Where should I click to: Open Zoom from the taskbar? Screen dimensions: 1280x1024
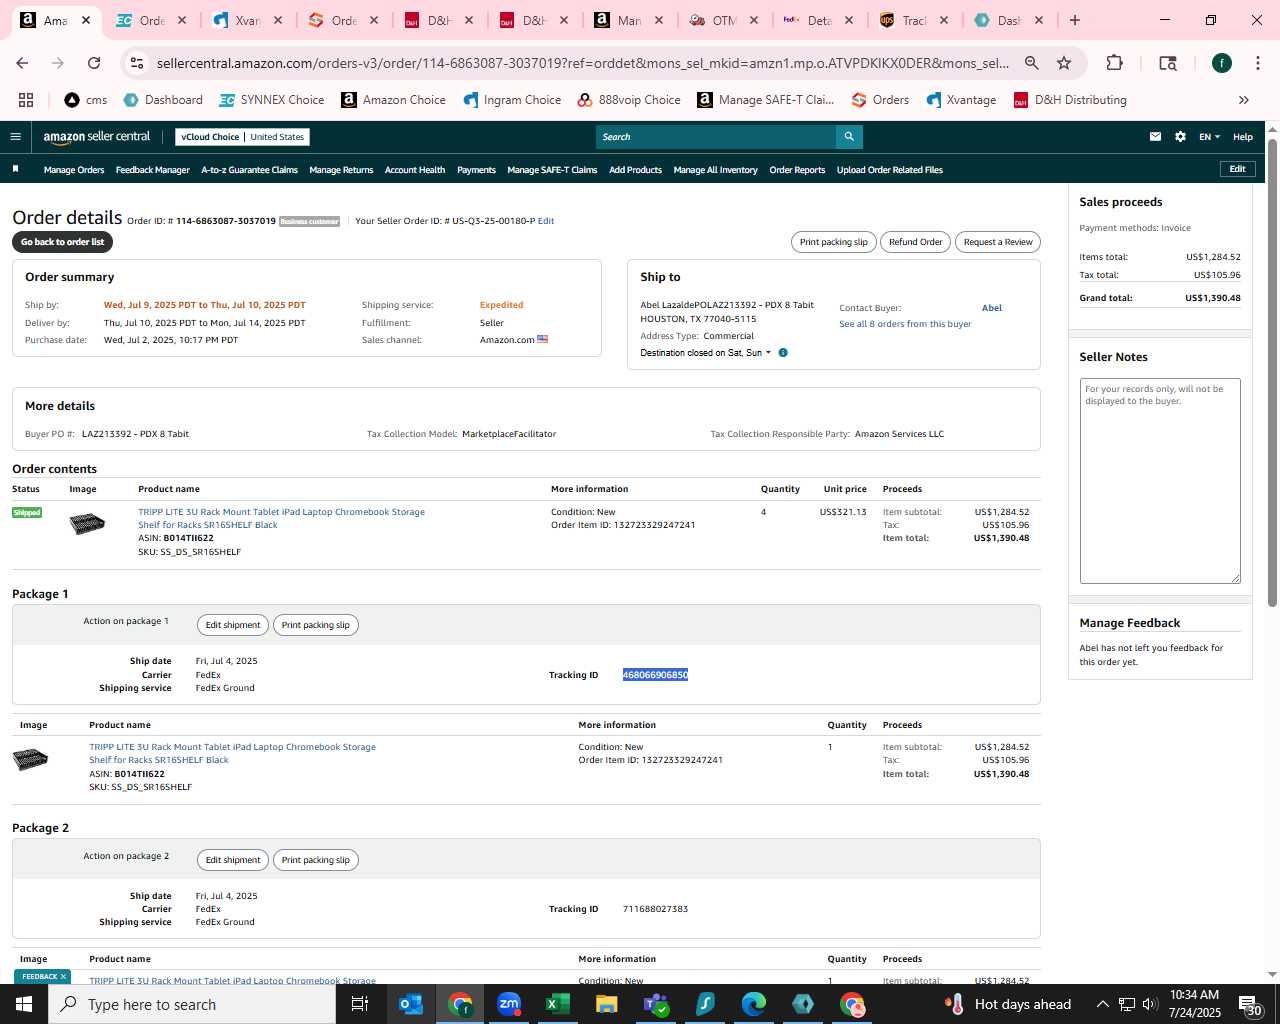pos(509,1004)
